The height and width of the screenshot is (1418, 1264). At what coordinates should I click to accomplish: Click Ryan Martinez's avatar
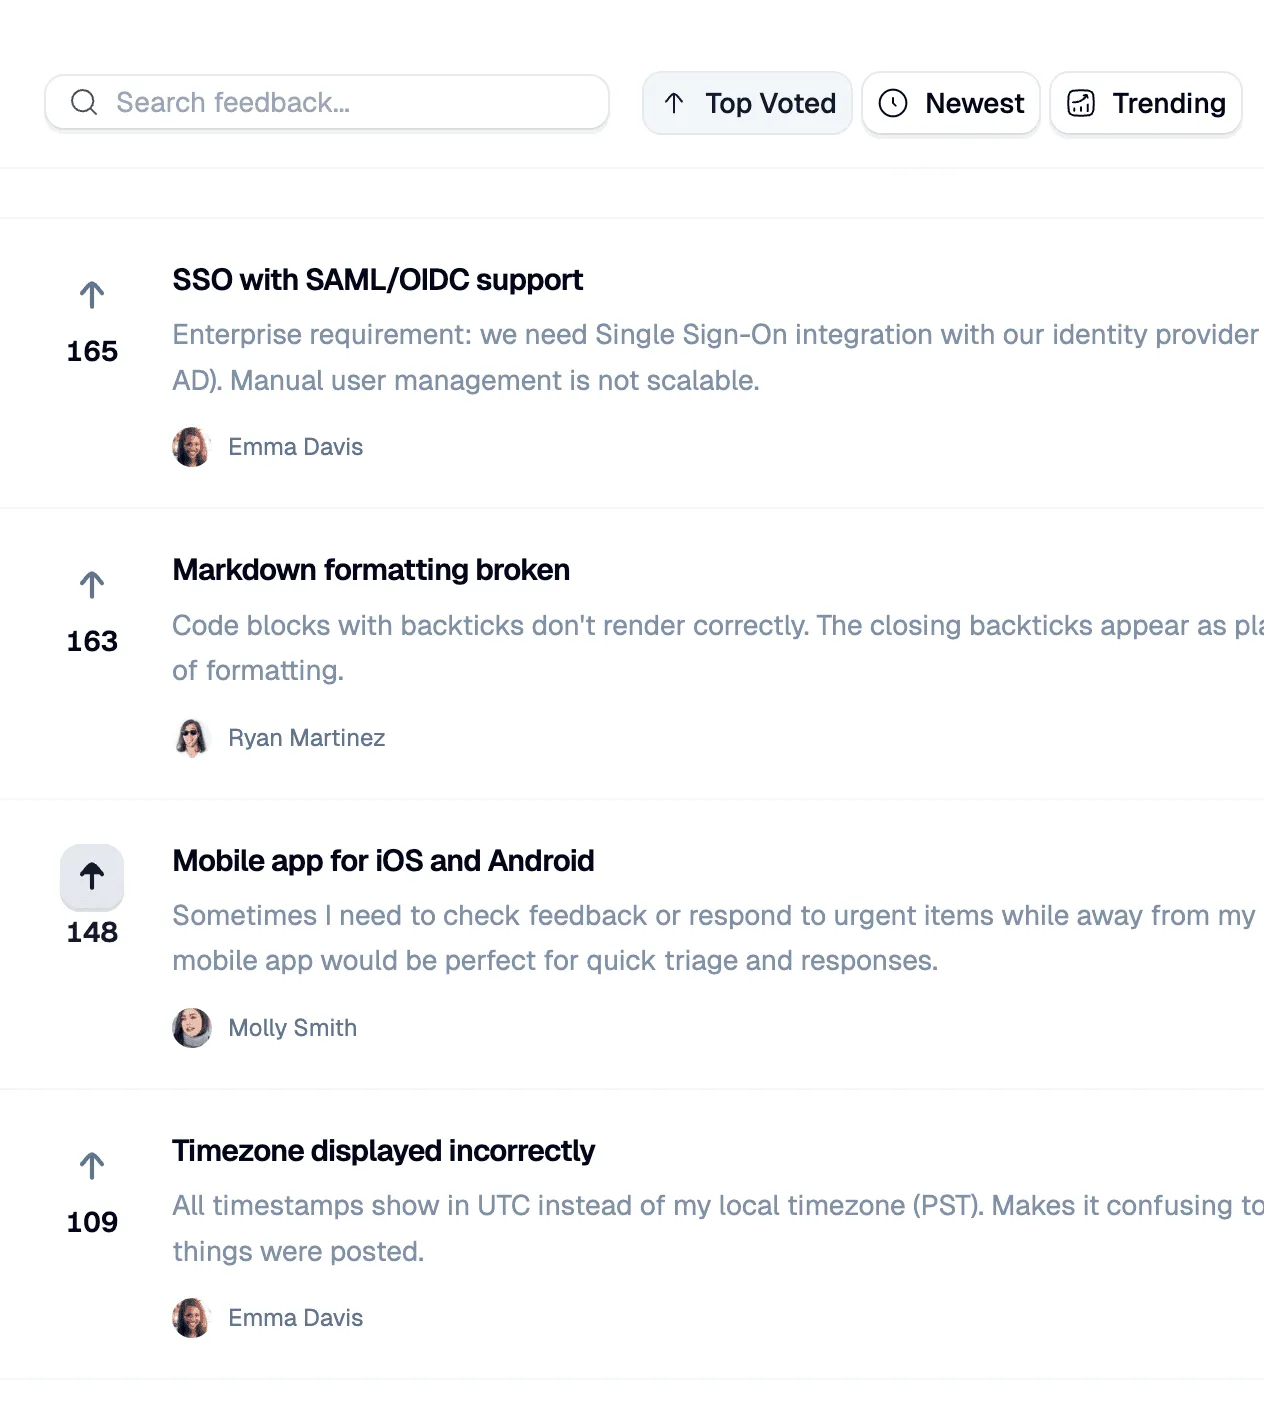pyautogui.click(x=192, y=738)
